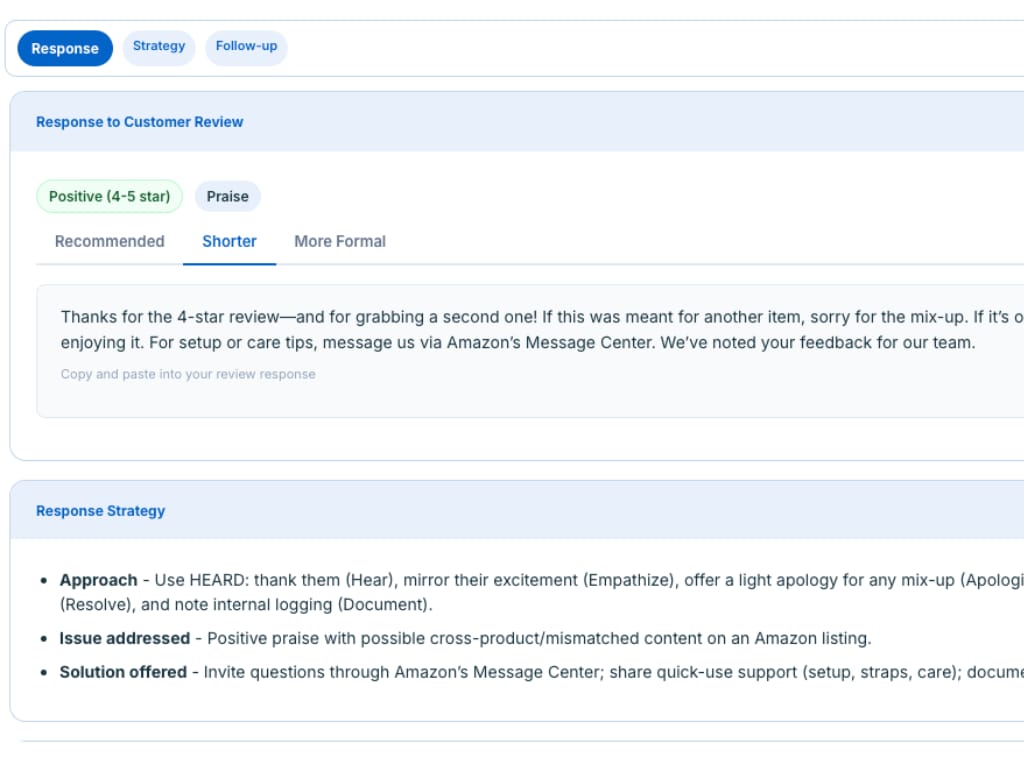Click the Praise tag badge
Image resolution: width=1024 pixels, height=768 pixels.
click(227, 197)
